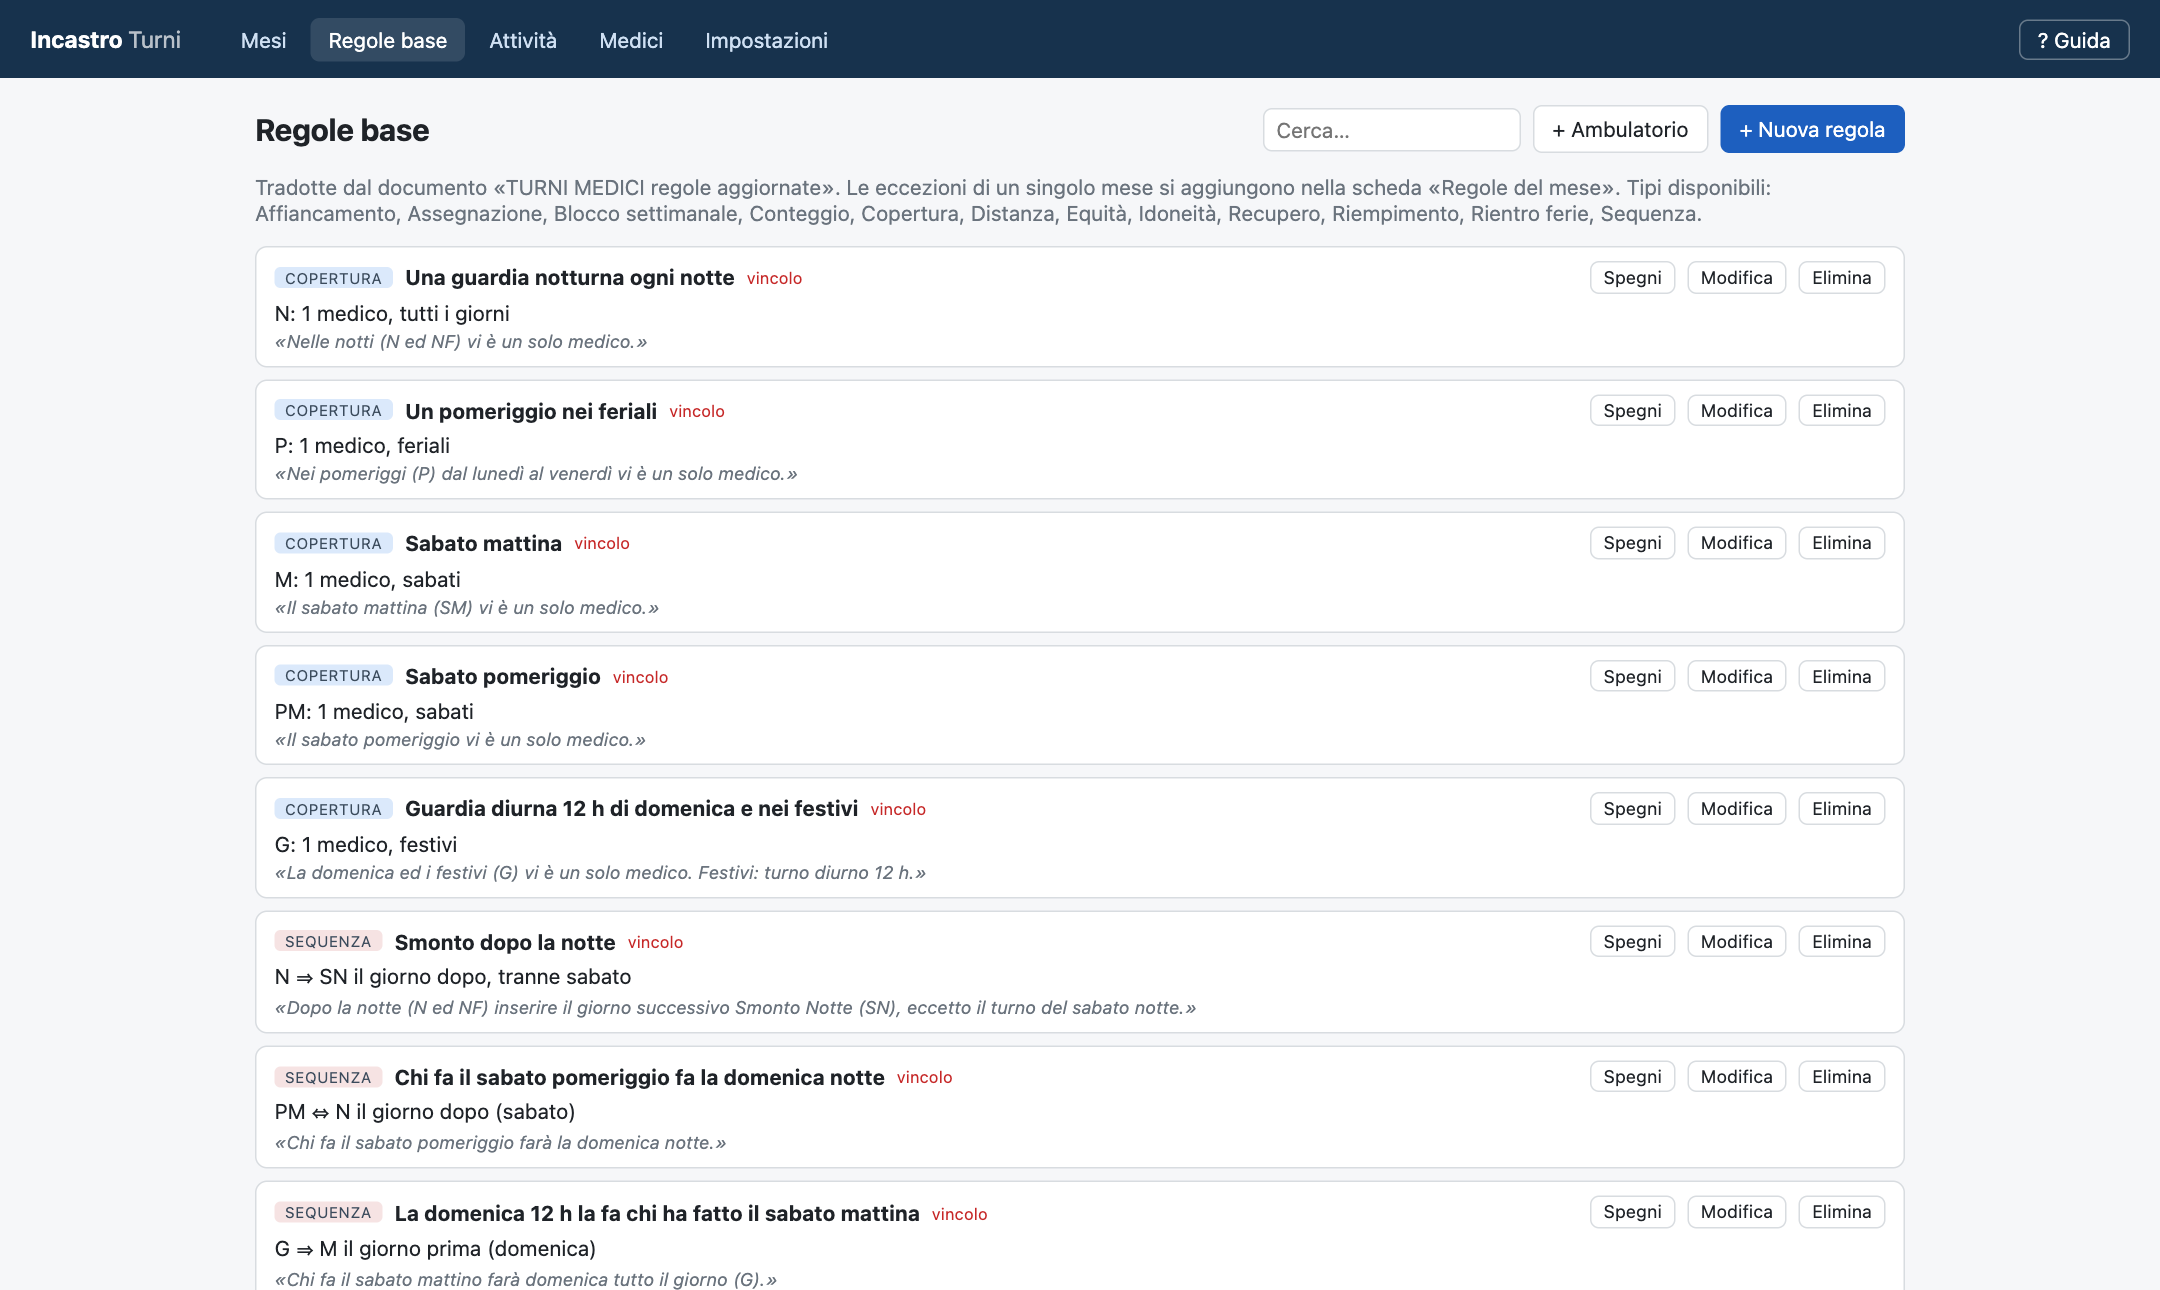The image size is (2160, 1290).
Task: Open the Guida help button
Action: [2073, 40]
